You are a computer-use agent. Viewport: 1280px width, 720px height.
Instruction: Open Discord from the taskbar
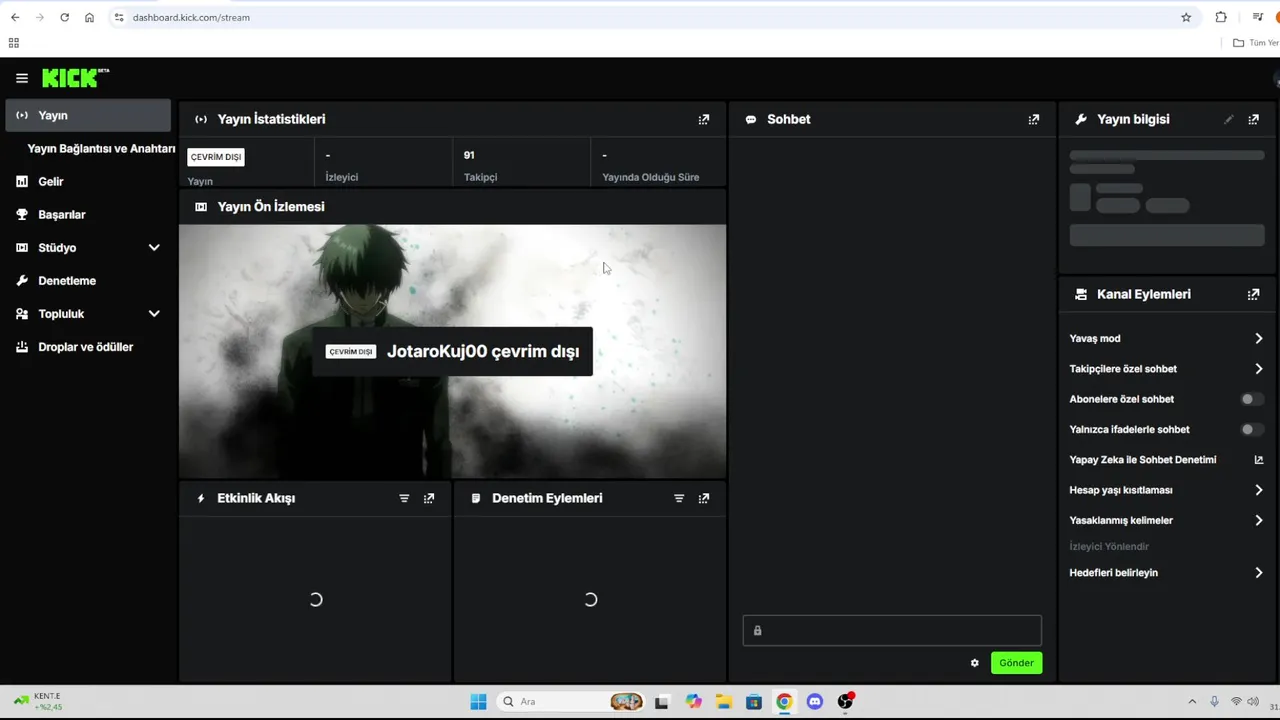pyautogui.click(x=814, y=702)
